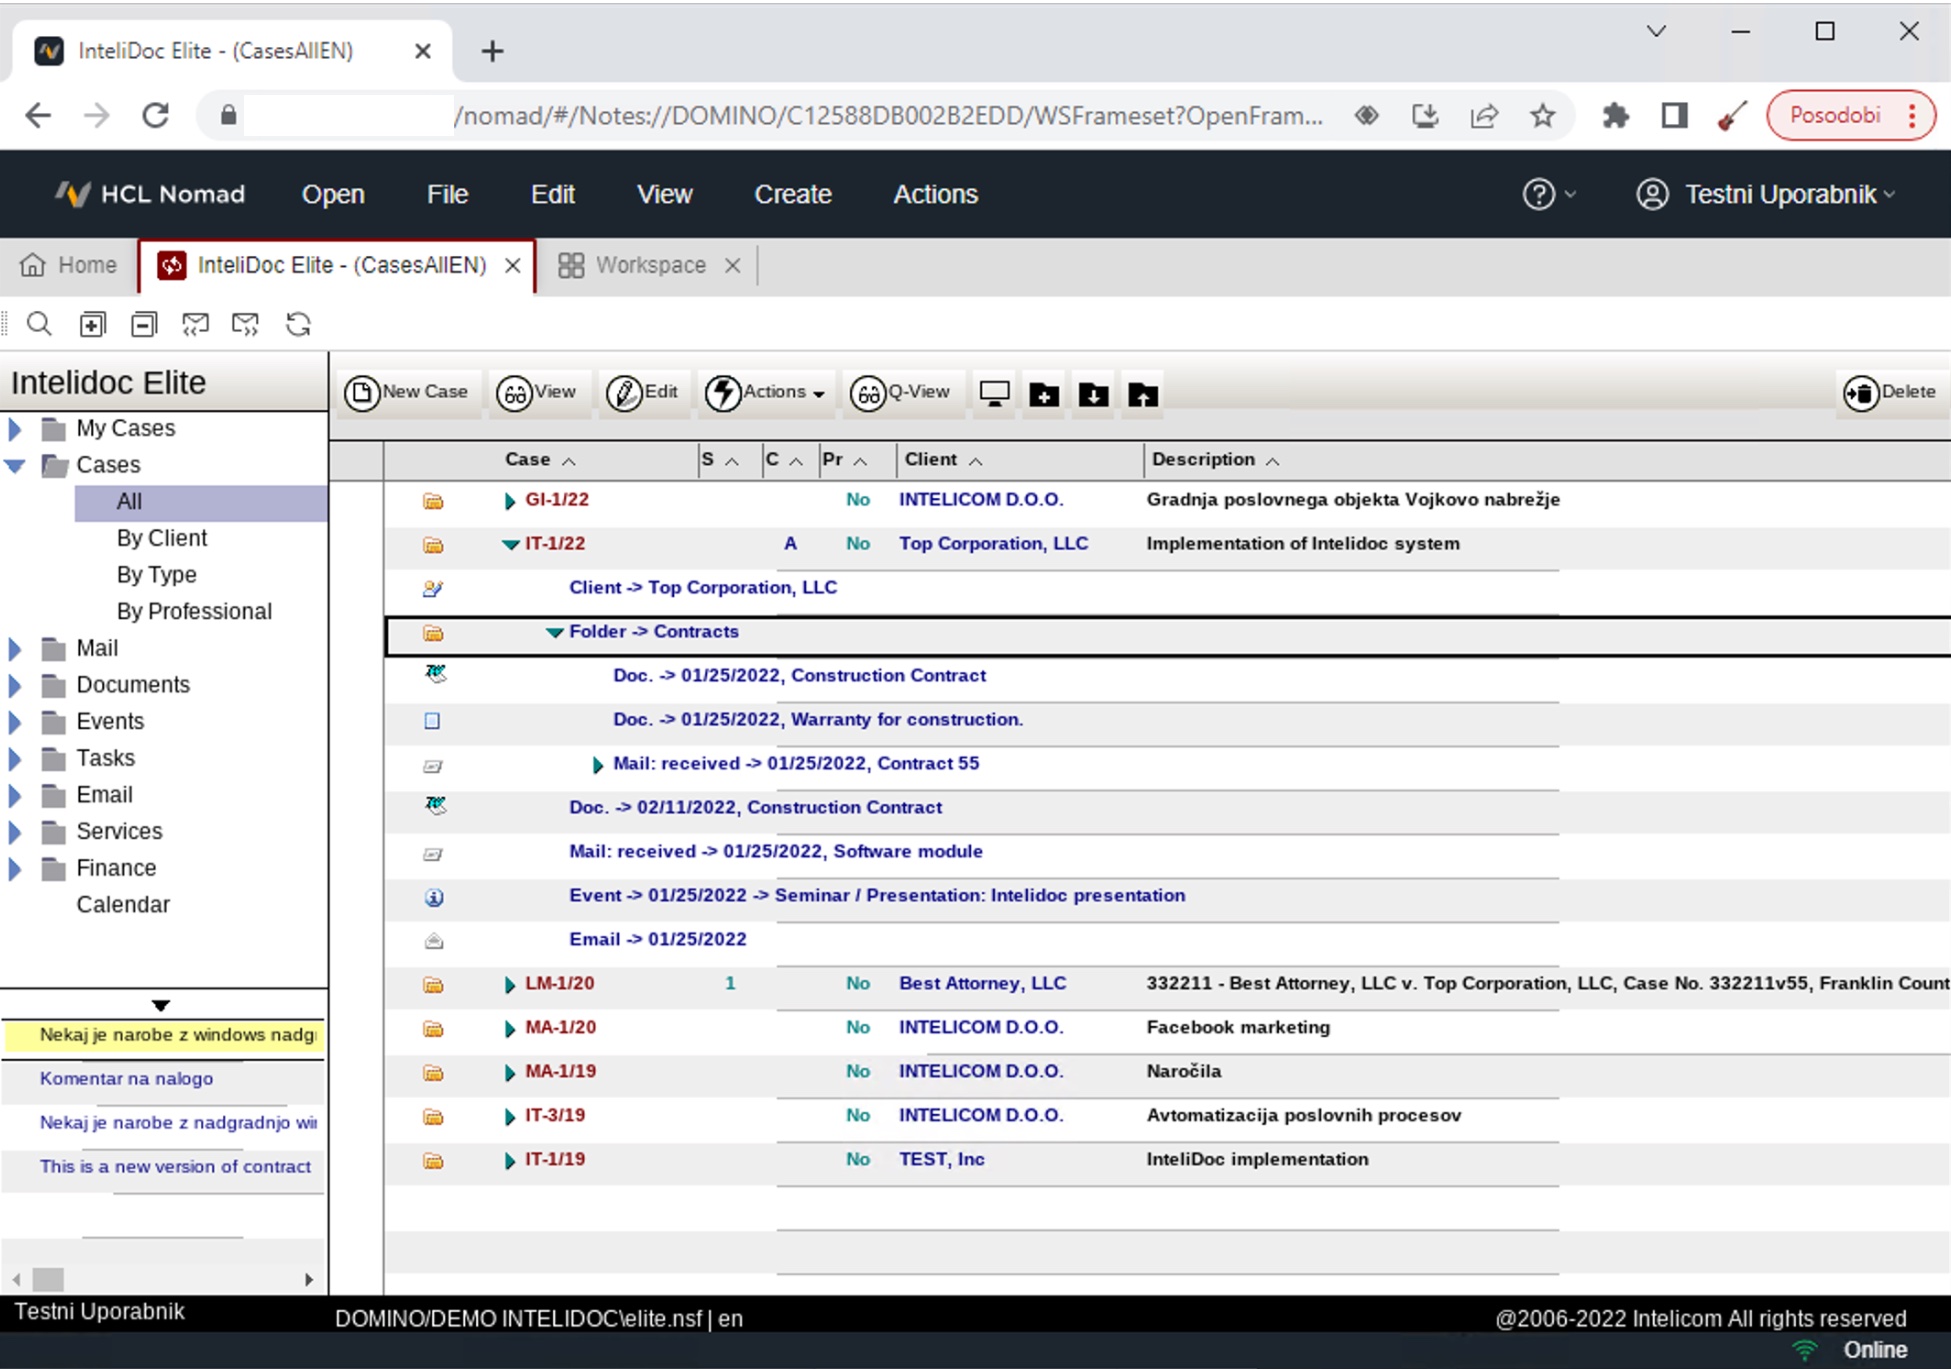This screenshot has height=1369, width=1951.
Task: Expand the IT-1/22 case row
Action: tap(510, 543)
